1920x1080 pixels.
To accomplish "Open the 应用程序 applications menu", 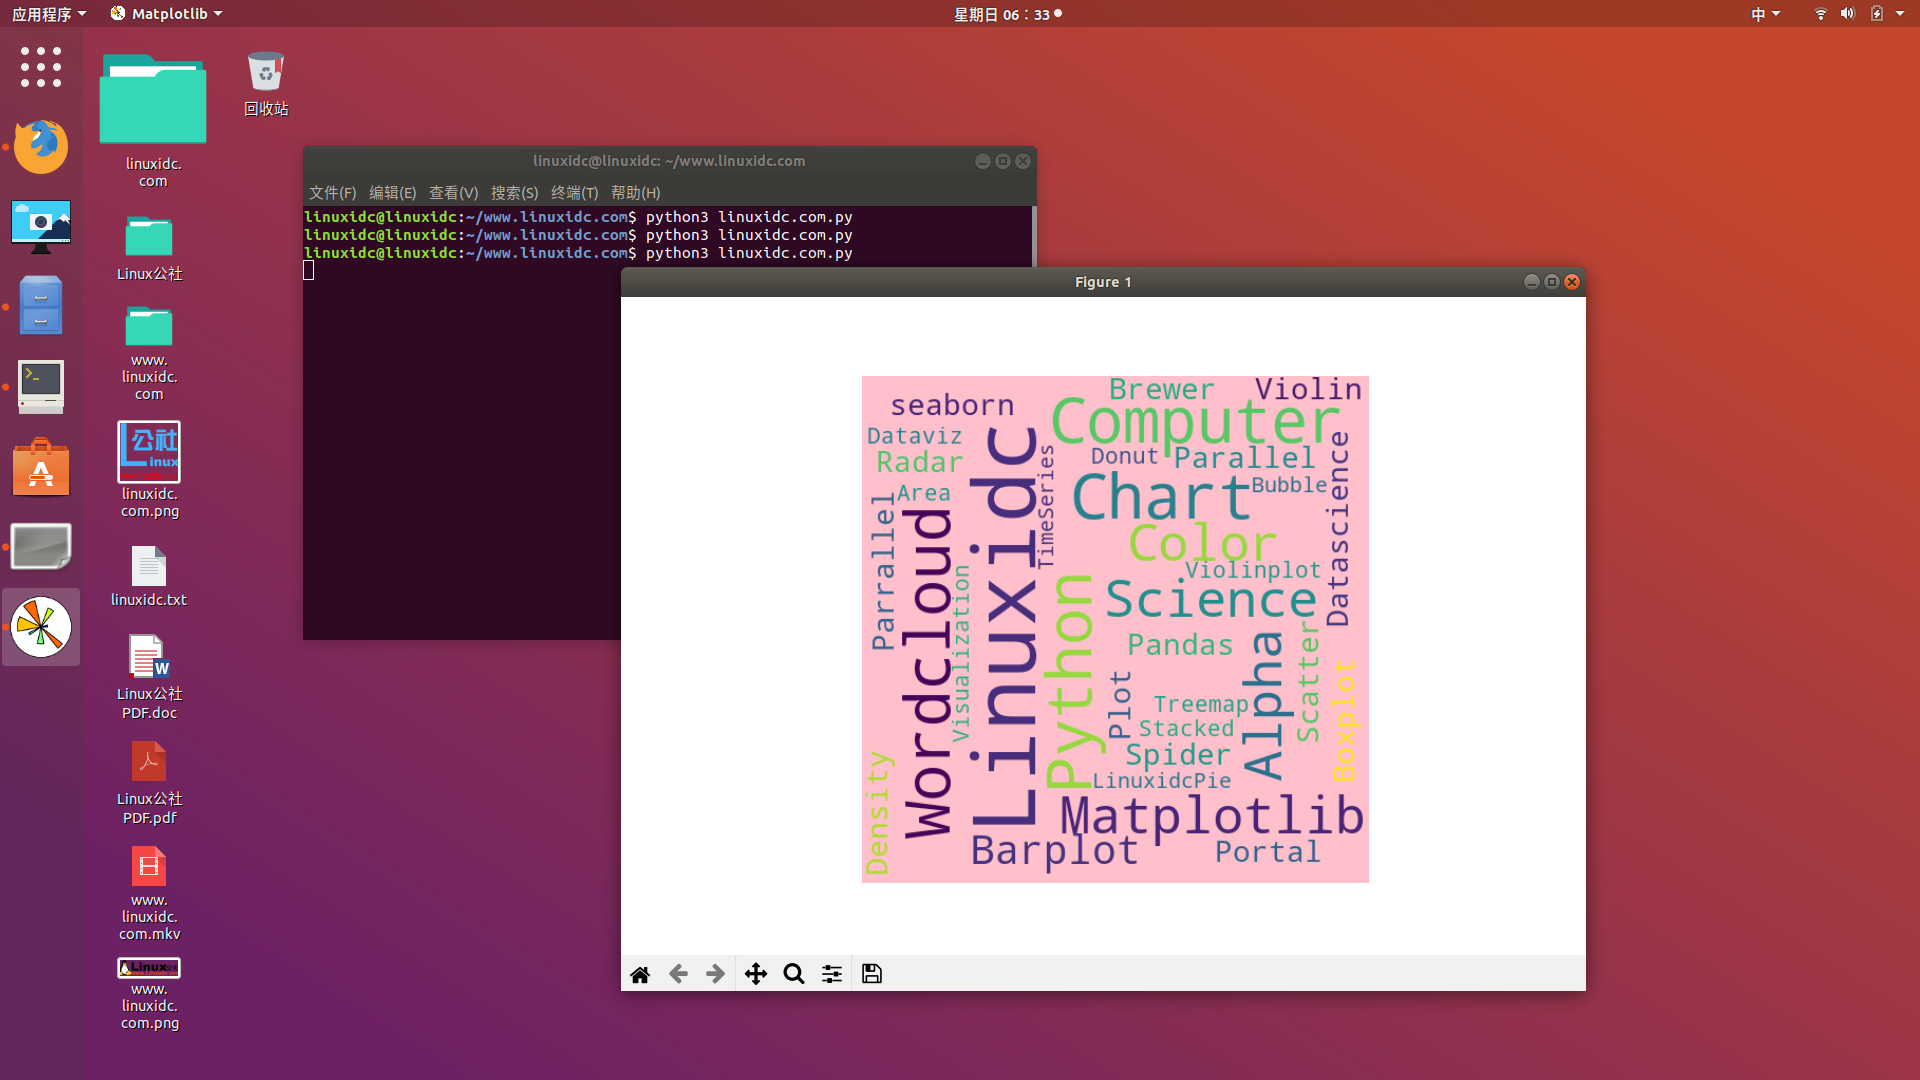I will pyautogui.click(x=49, y=14).
